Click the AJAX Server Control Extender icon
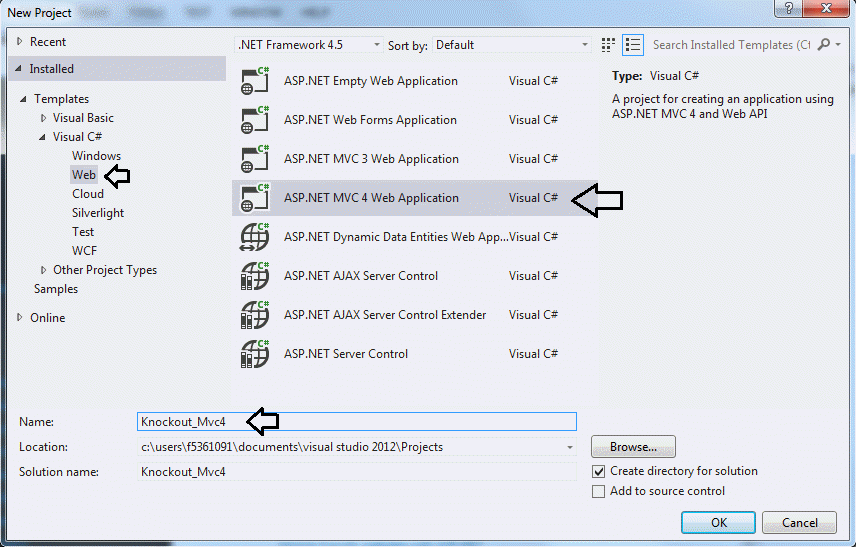 [x=255, y=315]
